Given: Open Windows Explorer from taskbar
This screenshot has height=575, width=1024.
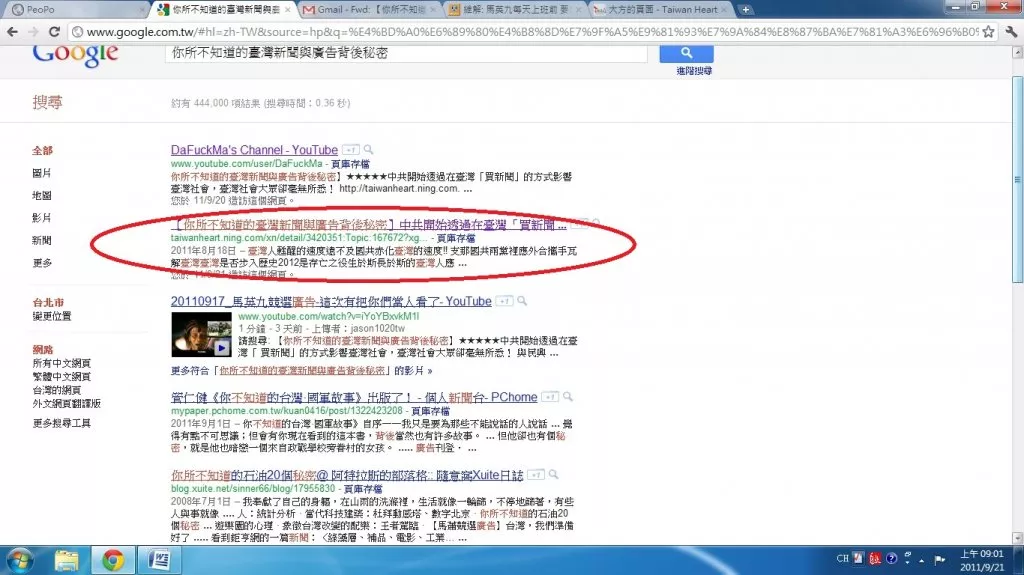Looking at the screenshot, I should [66, 561].
